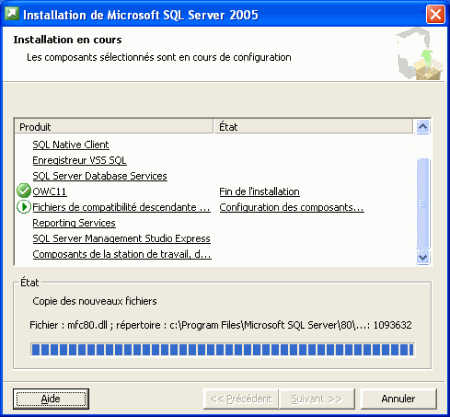
Task: Click the box installation graphic in the header
Action: pyautogui.click(x=421, y=54)
